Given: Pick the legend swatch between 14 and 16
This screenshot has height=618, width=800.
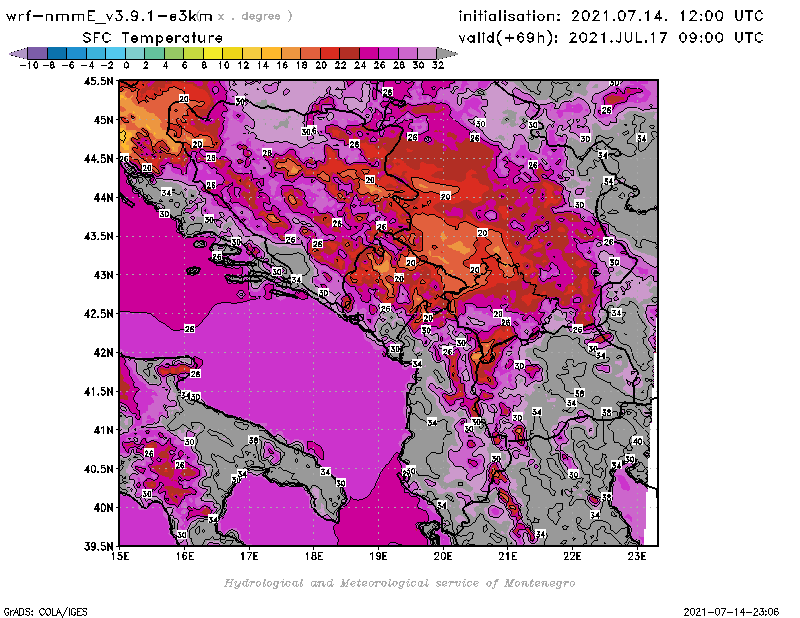Looking at the screenshot, I should coord(271,53).
